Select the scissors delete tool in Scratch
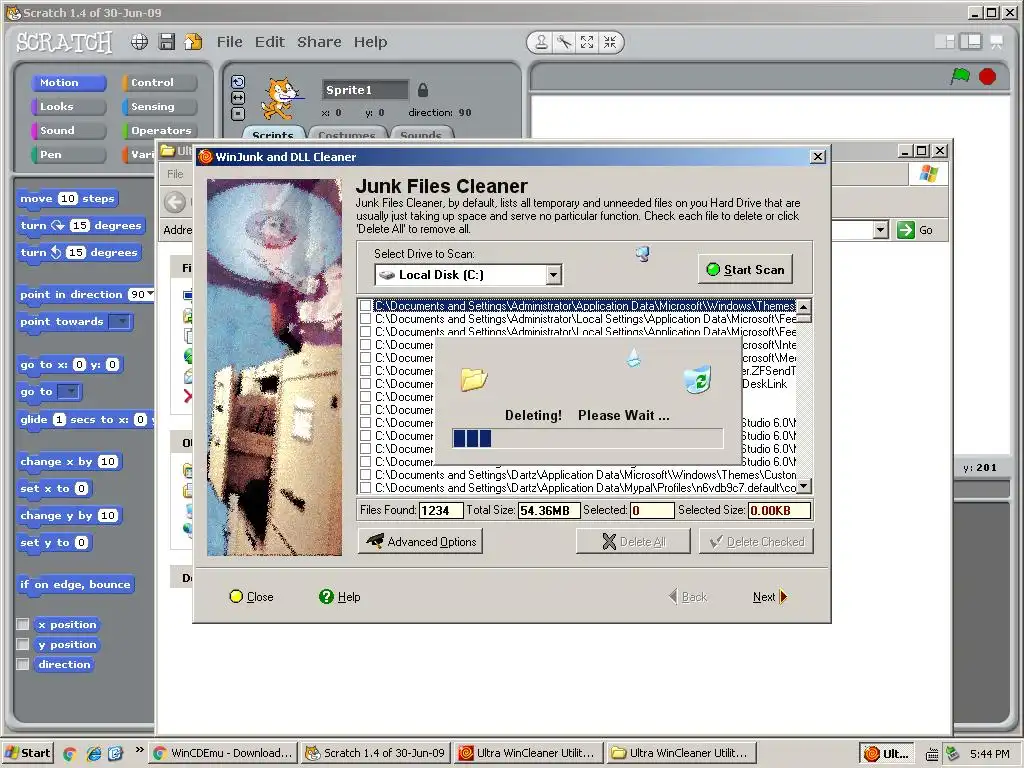 tap(564, 42)
